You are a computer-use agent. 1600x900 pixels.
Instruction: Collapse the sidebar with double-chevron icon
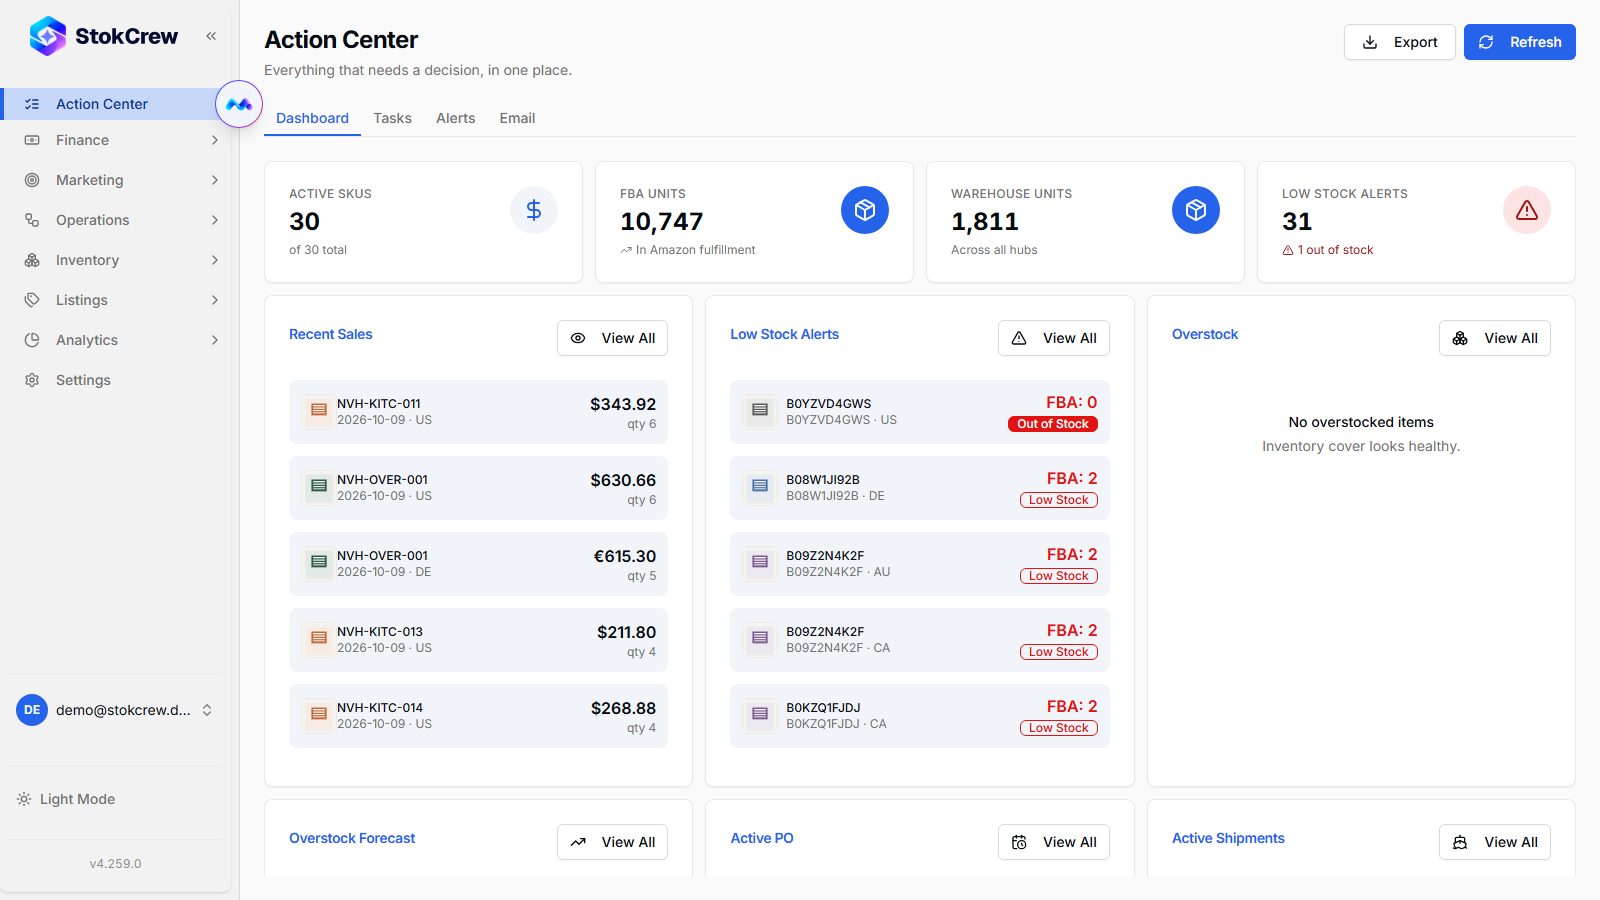(211, 36)
